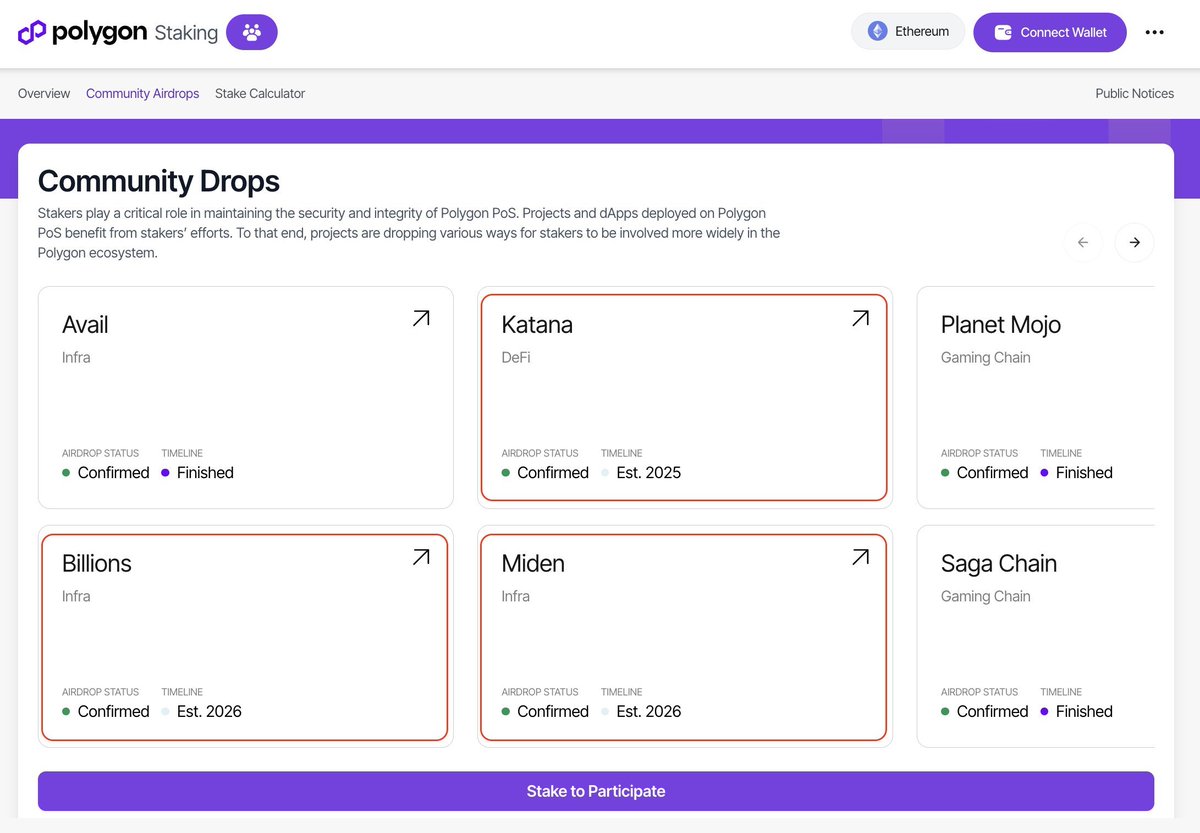The height and width of the screenshot is (833, 1200).
Task: Click the wallet icon in Connect Wallet
Action: click(1003, 32)
